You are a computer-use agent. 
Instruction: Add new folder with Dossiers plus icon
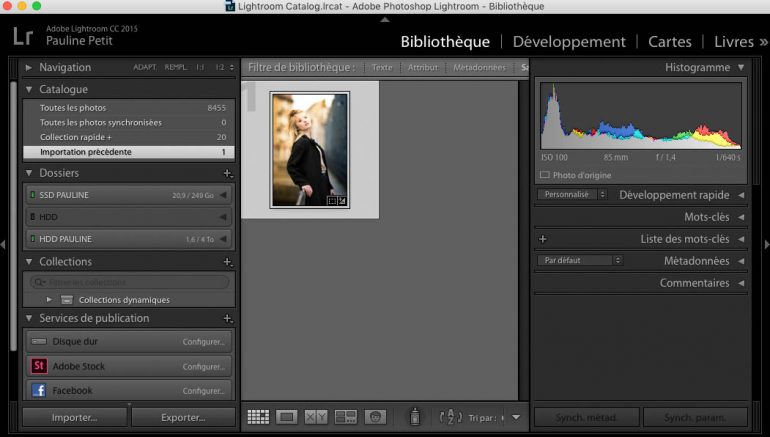click(228, 174)
